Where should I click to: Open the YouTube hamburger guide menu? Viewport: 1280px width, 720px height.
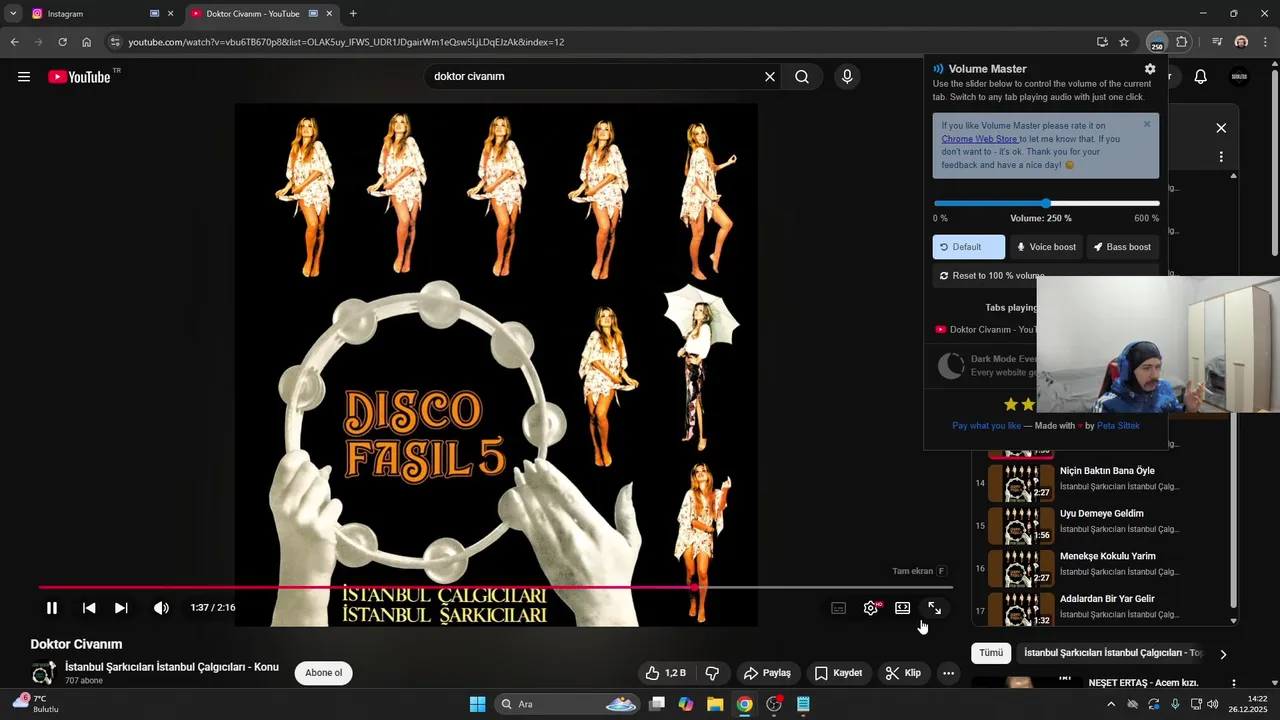tap(24, 77)
